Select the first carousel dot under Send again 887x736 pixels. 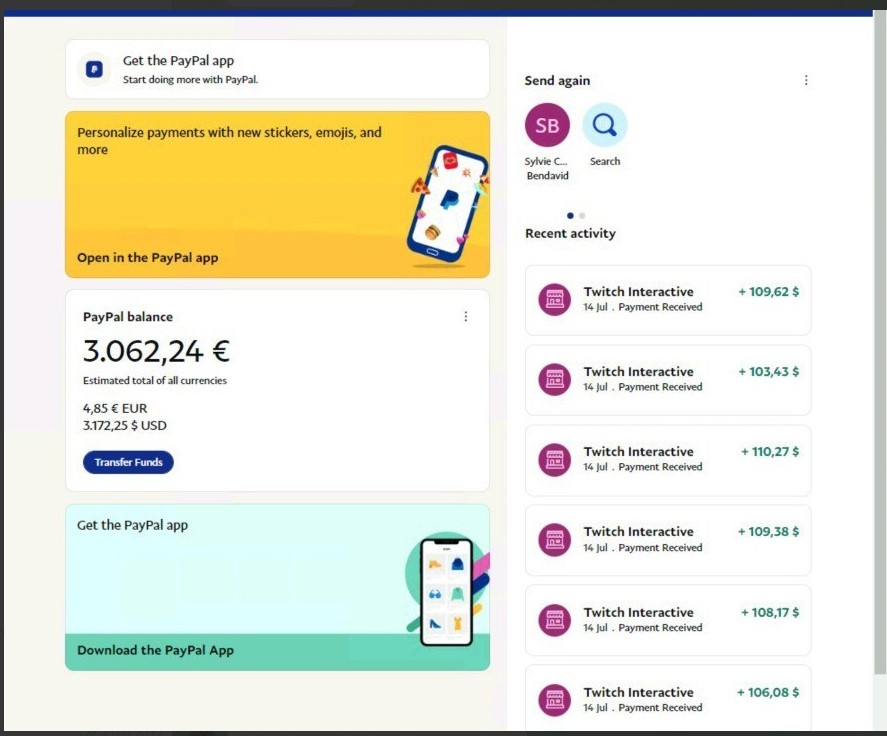[x=570, y=215]
